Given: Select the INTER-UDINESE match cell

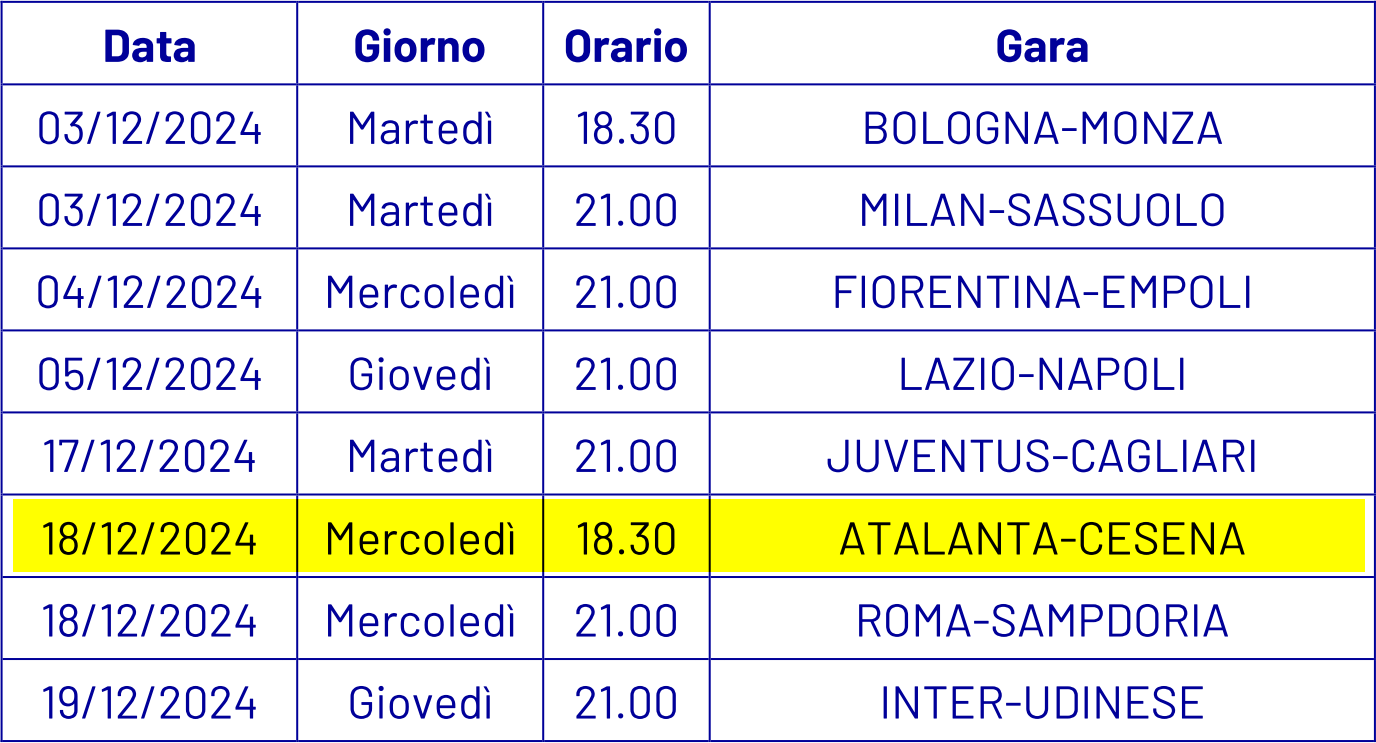Looking at the screenshot, I should point(1042,702).
